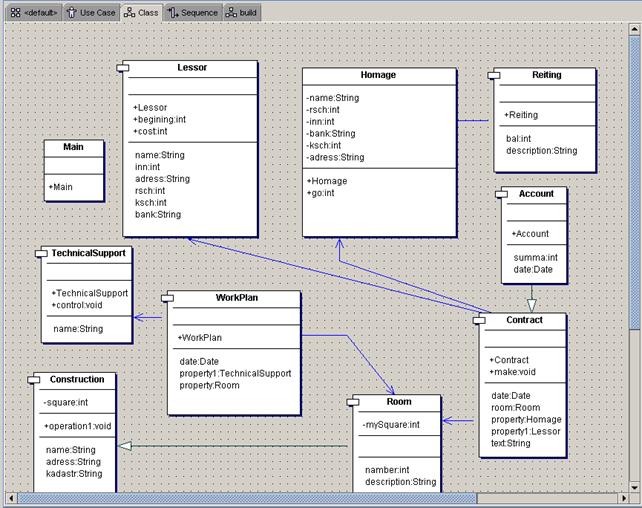Select the Main class box
Screen dimensions: 642x508
point(73,170)
